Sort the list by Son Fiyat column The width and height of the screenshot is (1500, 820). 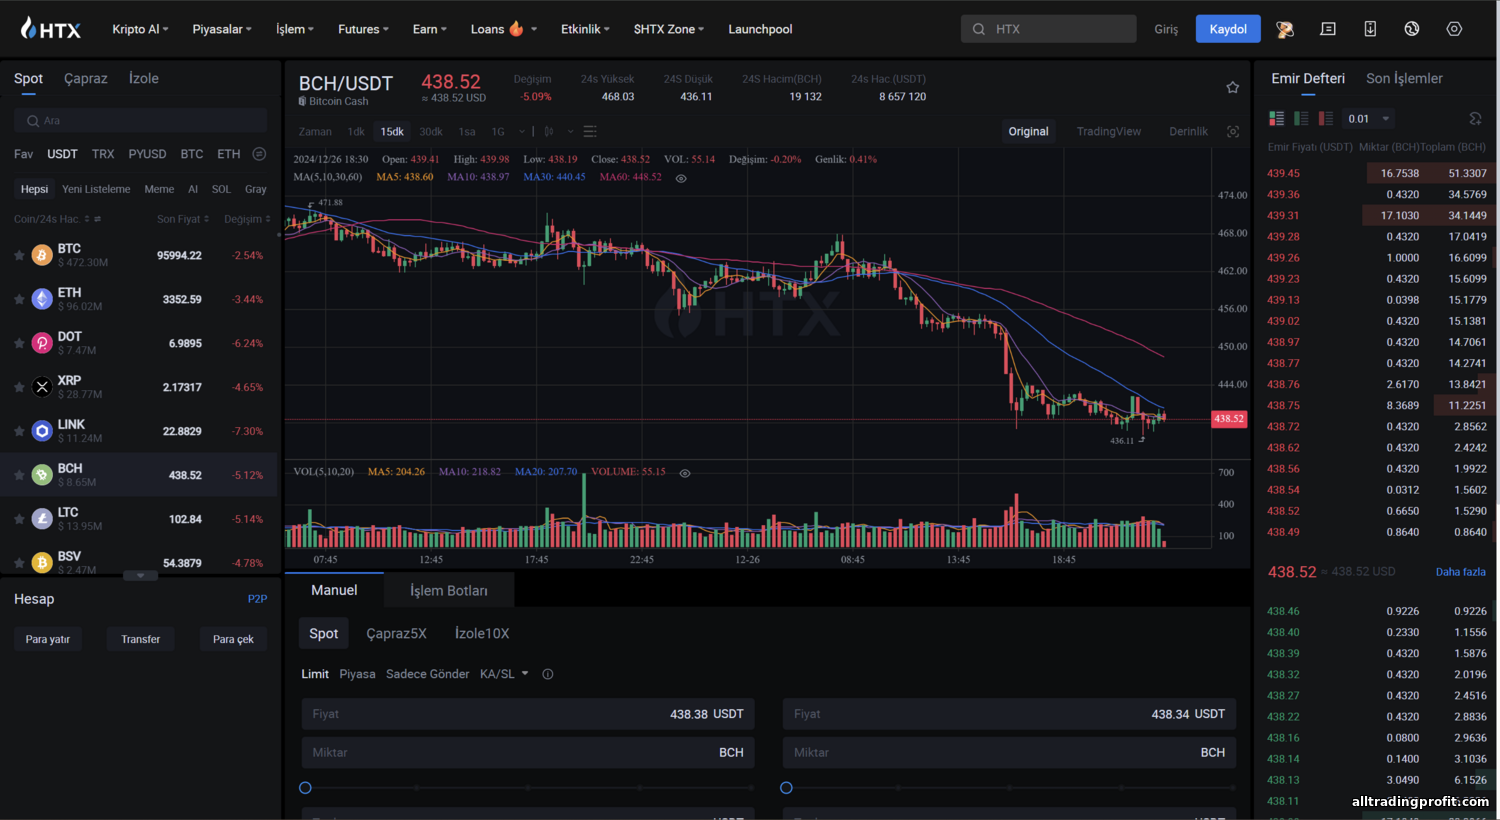[183, 219]
